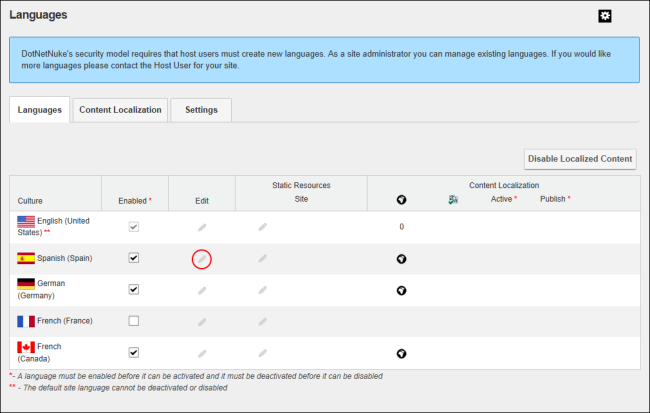Click the Active column header
650x413 pixels.
click(x=504, y=199)
